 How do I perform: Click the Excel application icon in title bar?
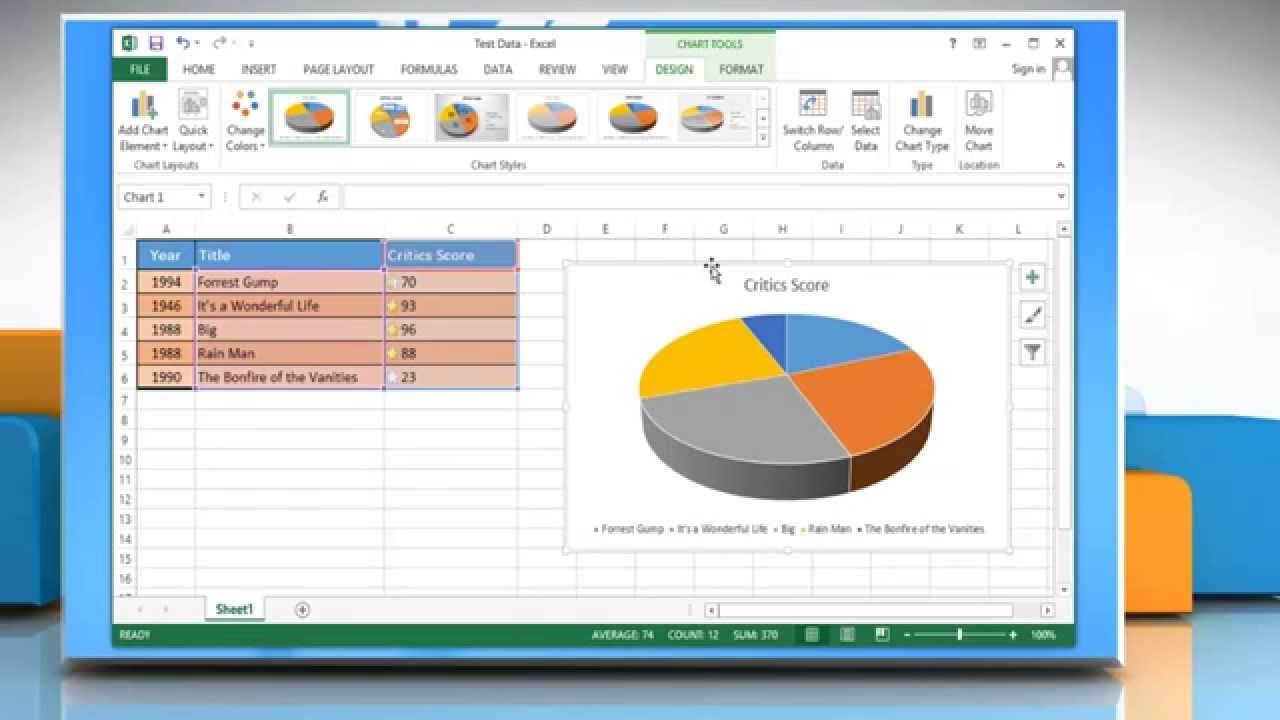pyautogui.click(x=129, y=43)
